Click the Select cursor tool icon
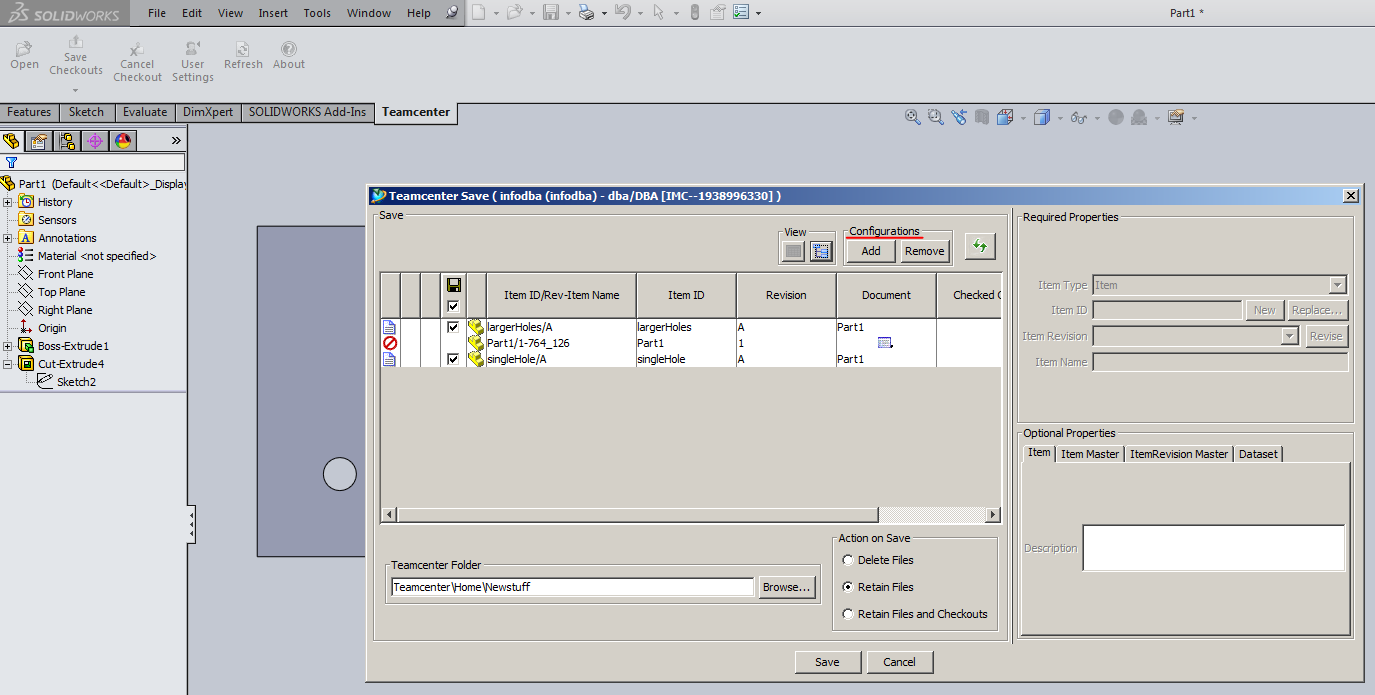Viewport: 1375px width, 695px height. pos(658,12)
